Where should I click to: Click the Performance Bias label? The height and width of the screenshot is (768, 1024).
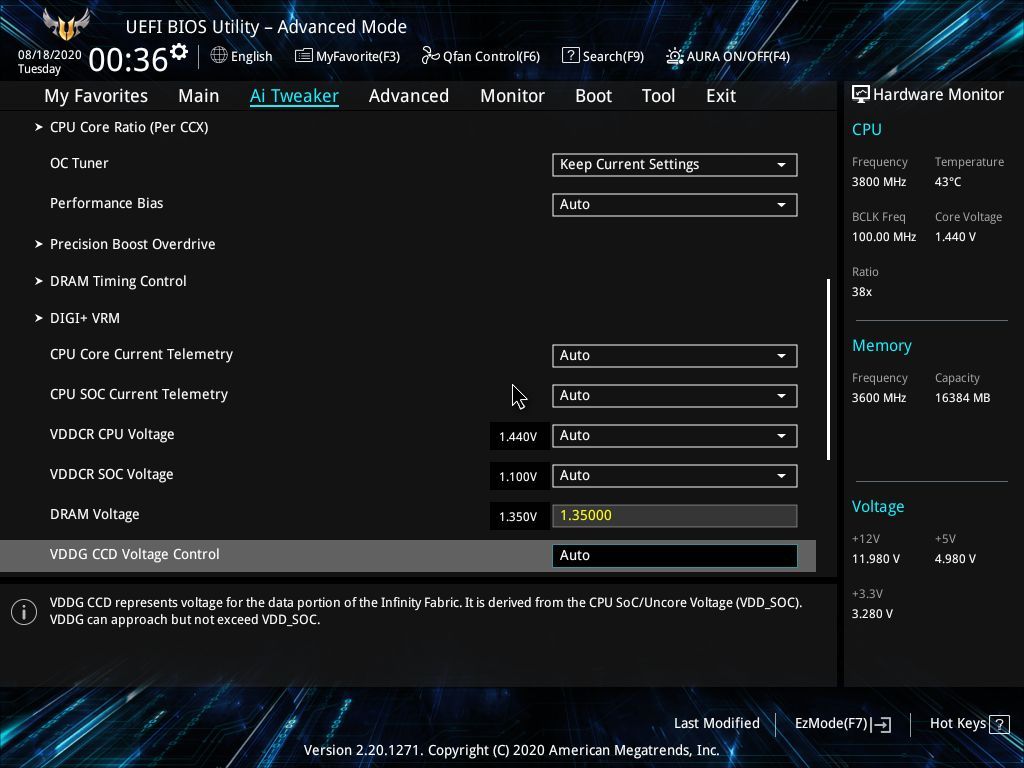(106, 203)
